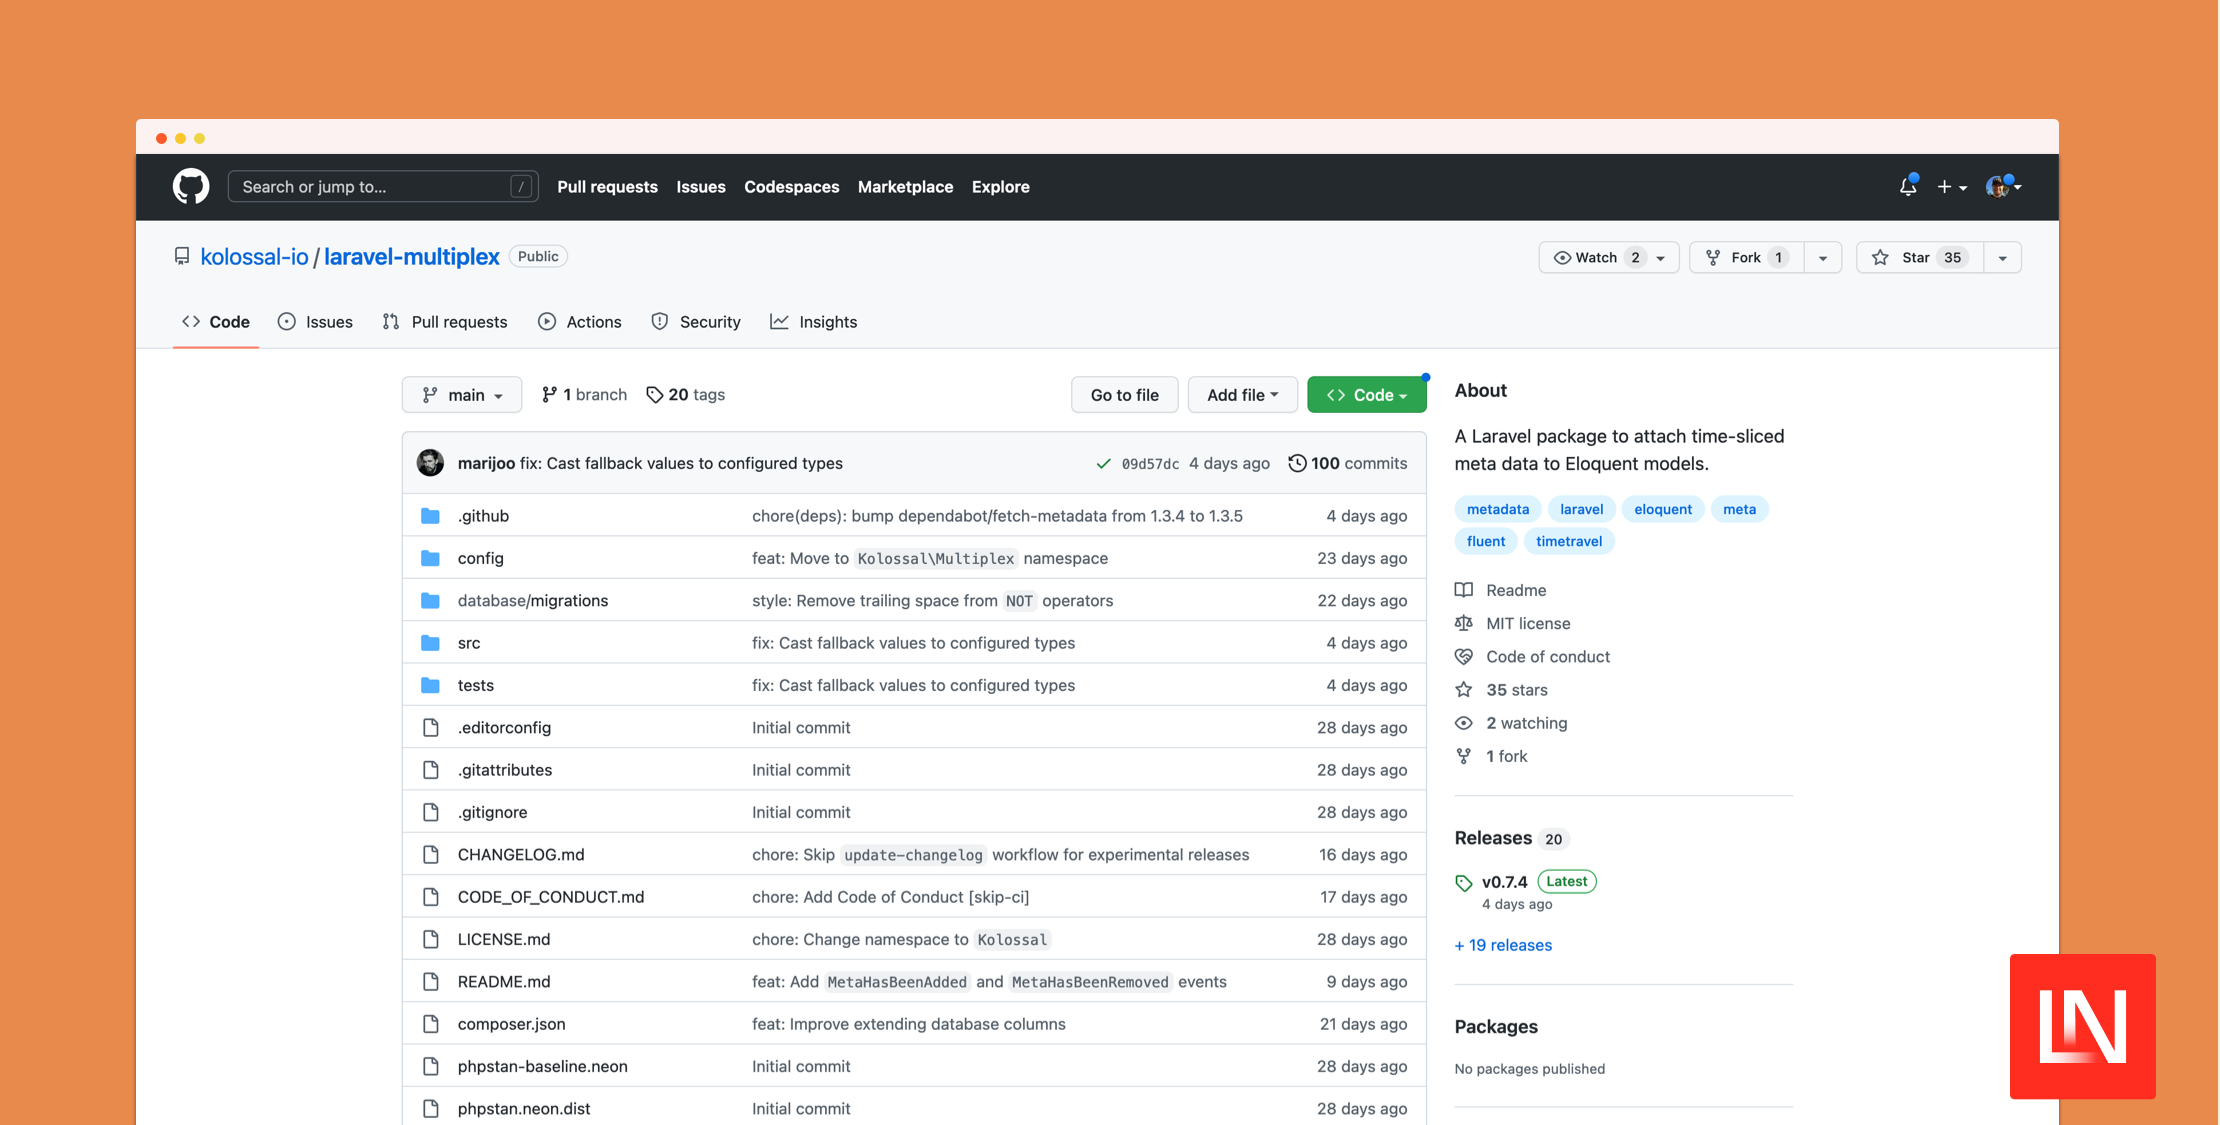Click the stars icon in About
The width and height of the screenshot is (2220, 1125).
(x=1464, y=690)
